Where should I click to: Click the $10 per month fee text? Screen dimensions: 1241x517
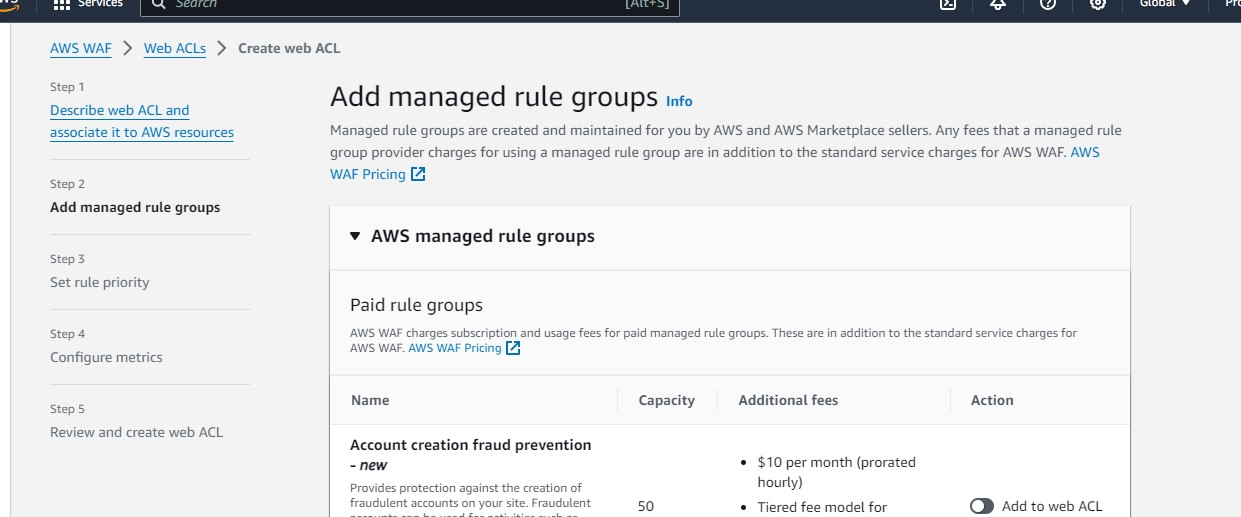tap(837, 472)
